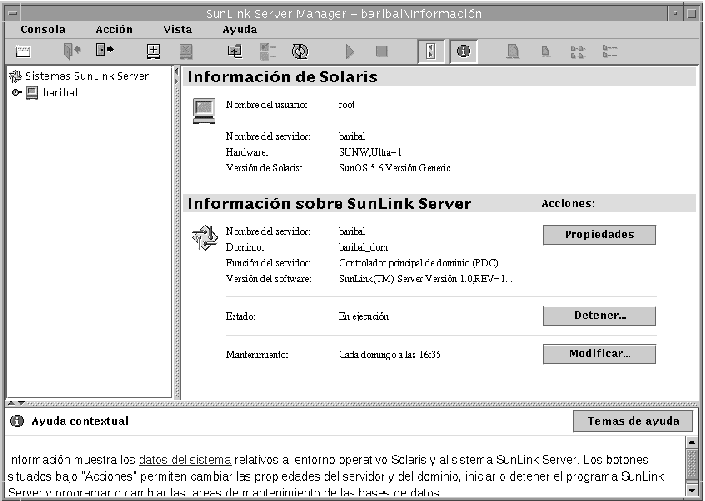This screenshot has height=501, width=705.
Task: Click the SunOS 5.6 Versión Generic value
Action: click(x=395, y=168)
